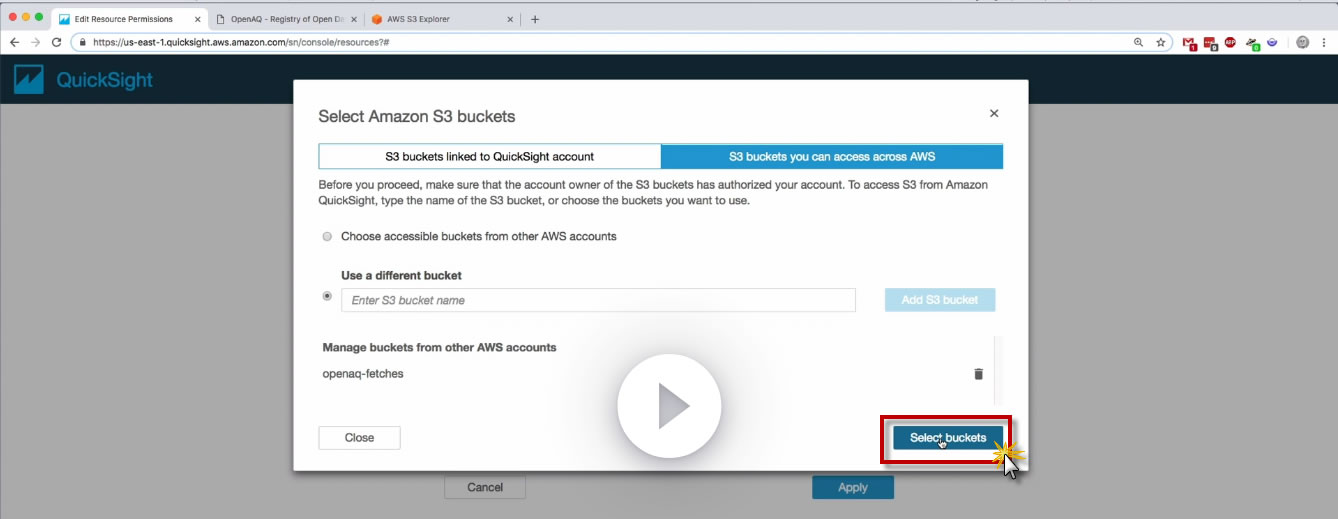Screen dimensions: 1338x519
Task: Click the lock icon in the address bar
Action: (83, 43)
